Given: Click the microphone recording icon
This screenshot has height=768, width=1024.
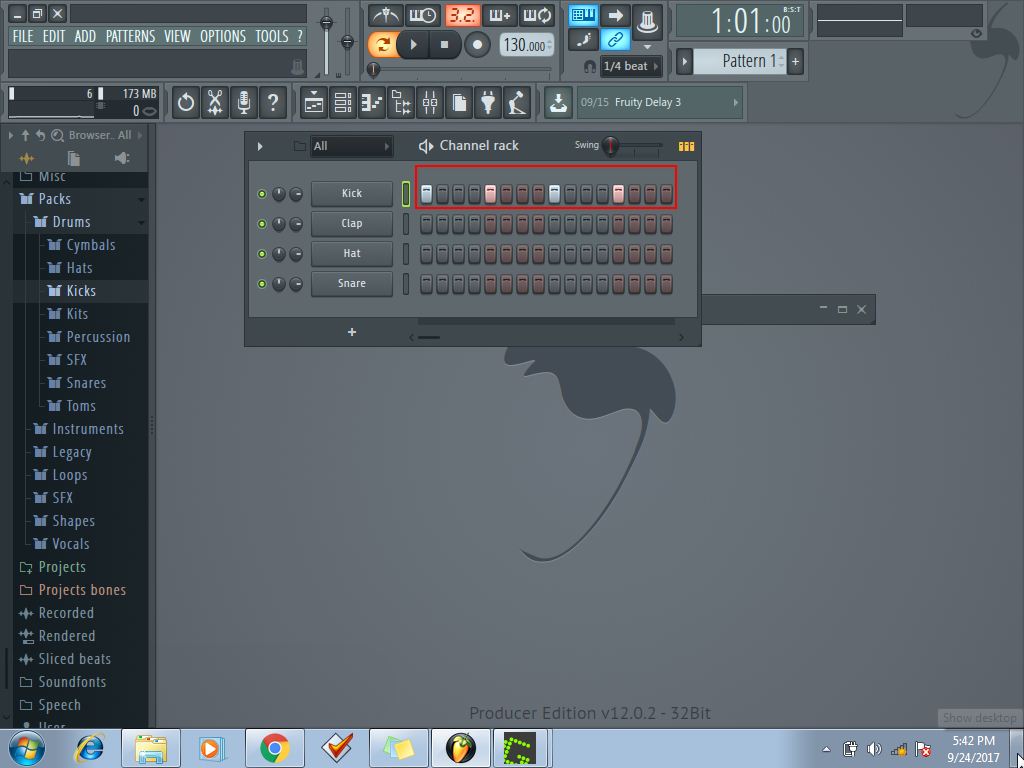Looking at the screenshot, I should pos(243,102).
